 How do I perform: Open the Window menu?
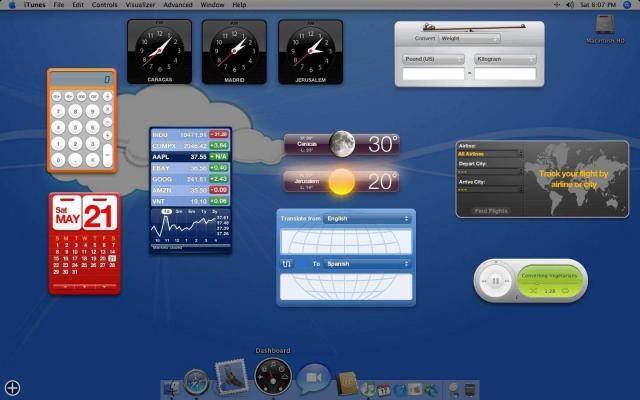212,4
